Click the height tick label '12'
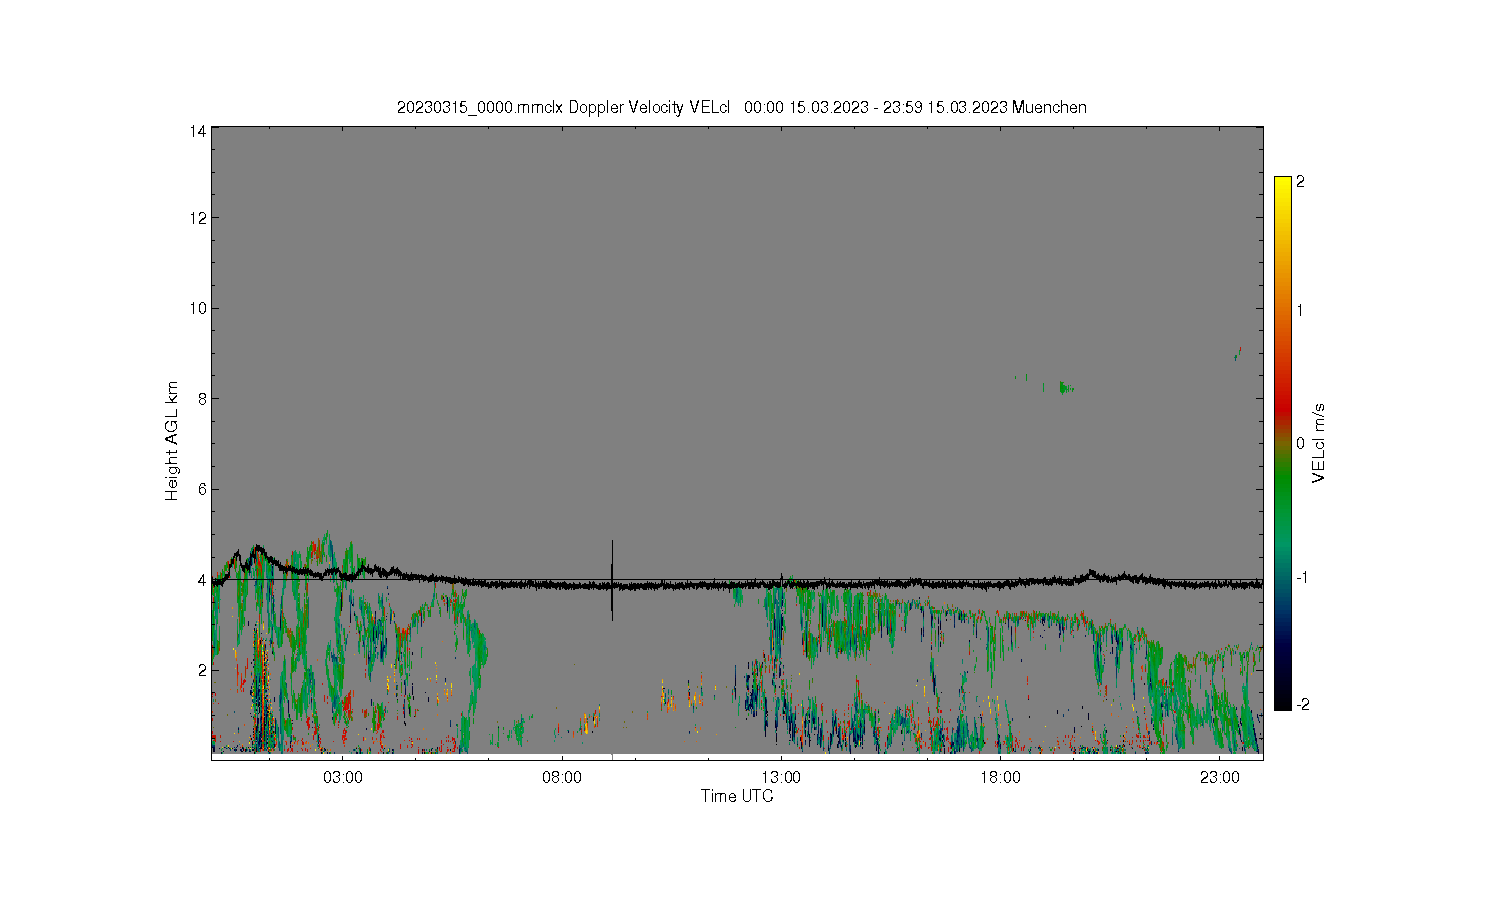The width and height of the screenshot is (1500, 900). pyautogui.click(x=198, y=218)
